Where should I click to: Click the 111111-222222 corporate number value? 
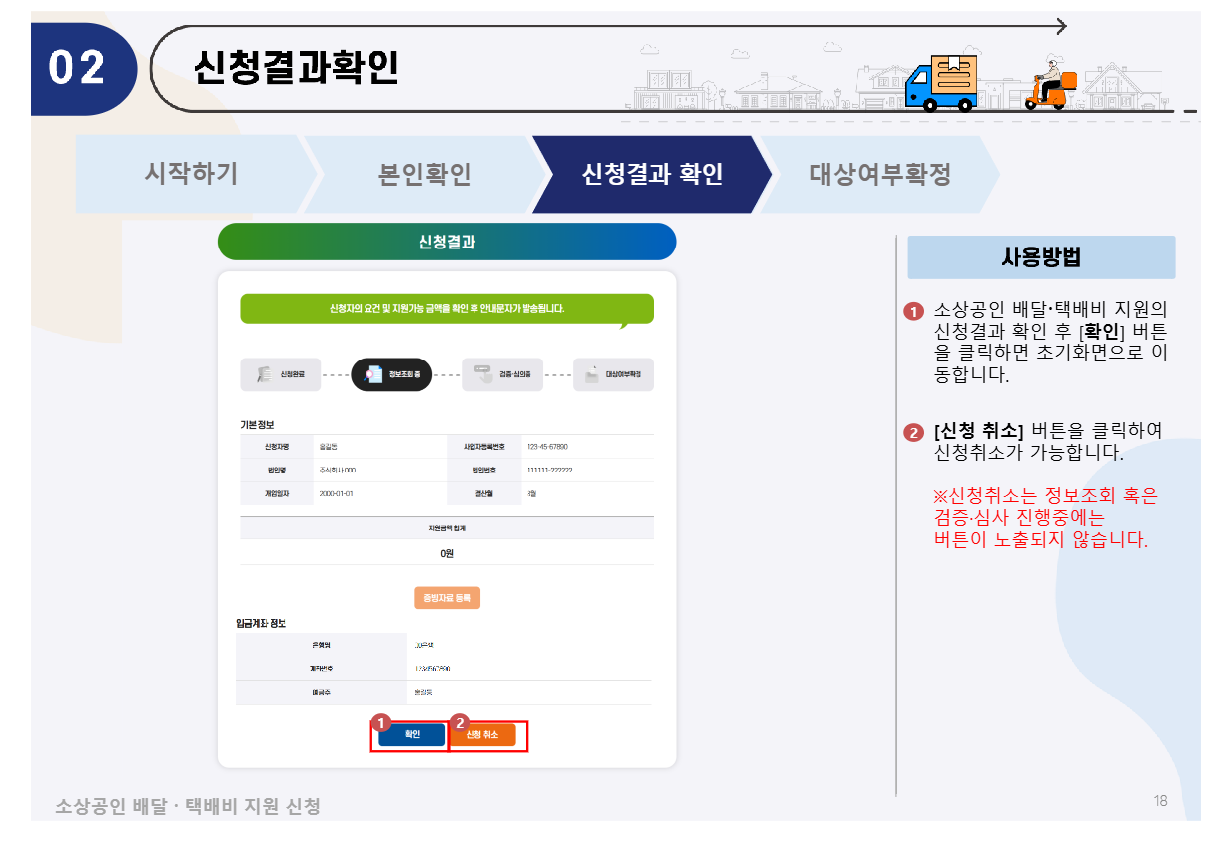(549, 470)
